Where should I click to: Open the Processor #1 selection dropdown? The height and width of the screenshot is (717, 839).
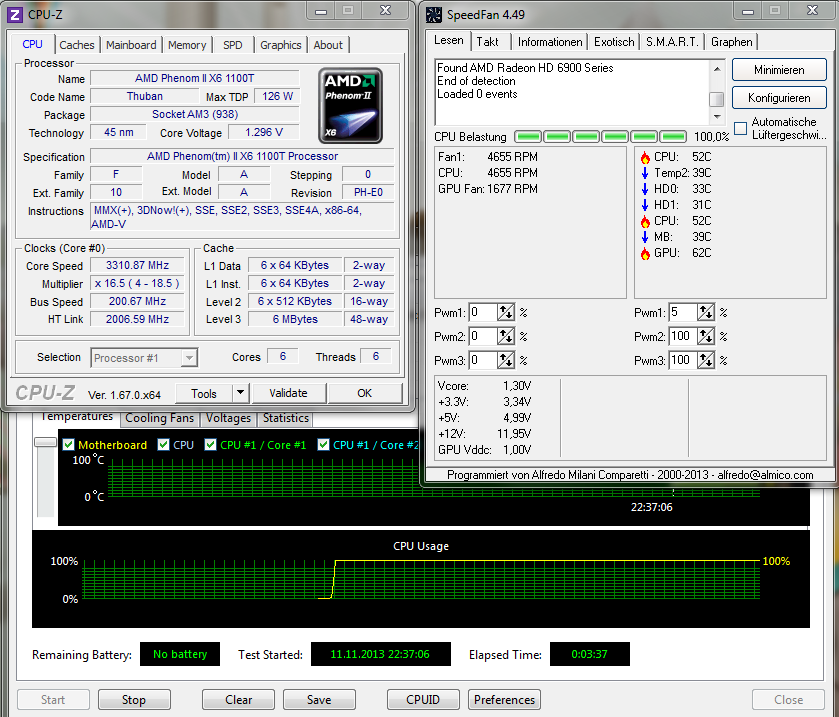click(x=144, y=358)
